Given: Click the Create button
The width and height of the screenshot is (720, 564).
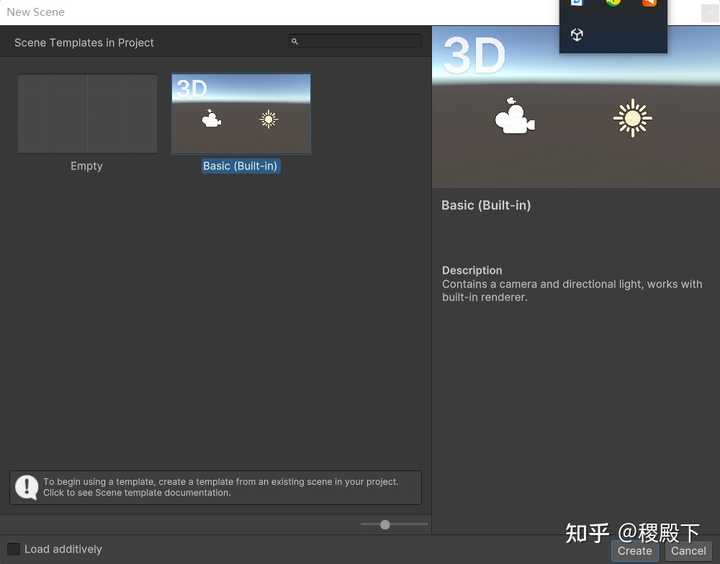Looking at the screenshot, I should pos(635,551).
